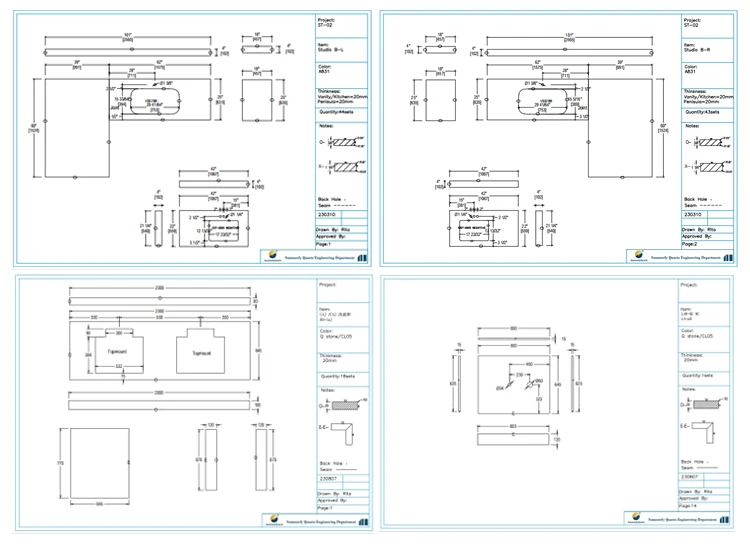750x553 pixels.
Task: Click the 101" top dimension on Studio B-L sheet
Action: tap(128, 37)
